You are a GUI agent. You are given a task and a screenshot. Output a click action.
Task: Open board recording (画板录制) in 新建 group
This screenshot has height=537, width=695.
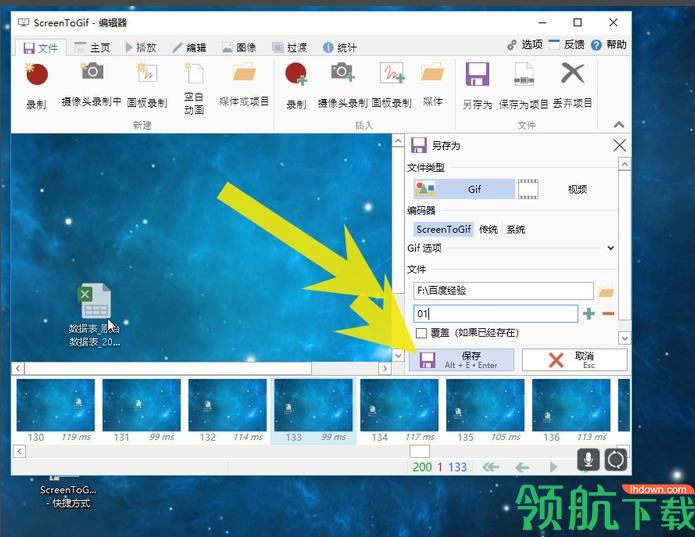click(x=147, y=86)
